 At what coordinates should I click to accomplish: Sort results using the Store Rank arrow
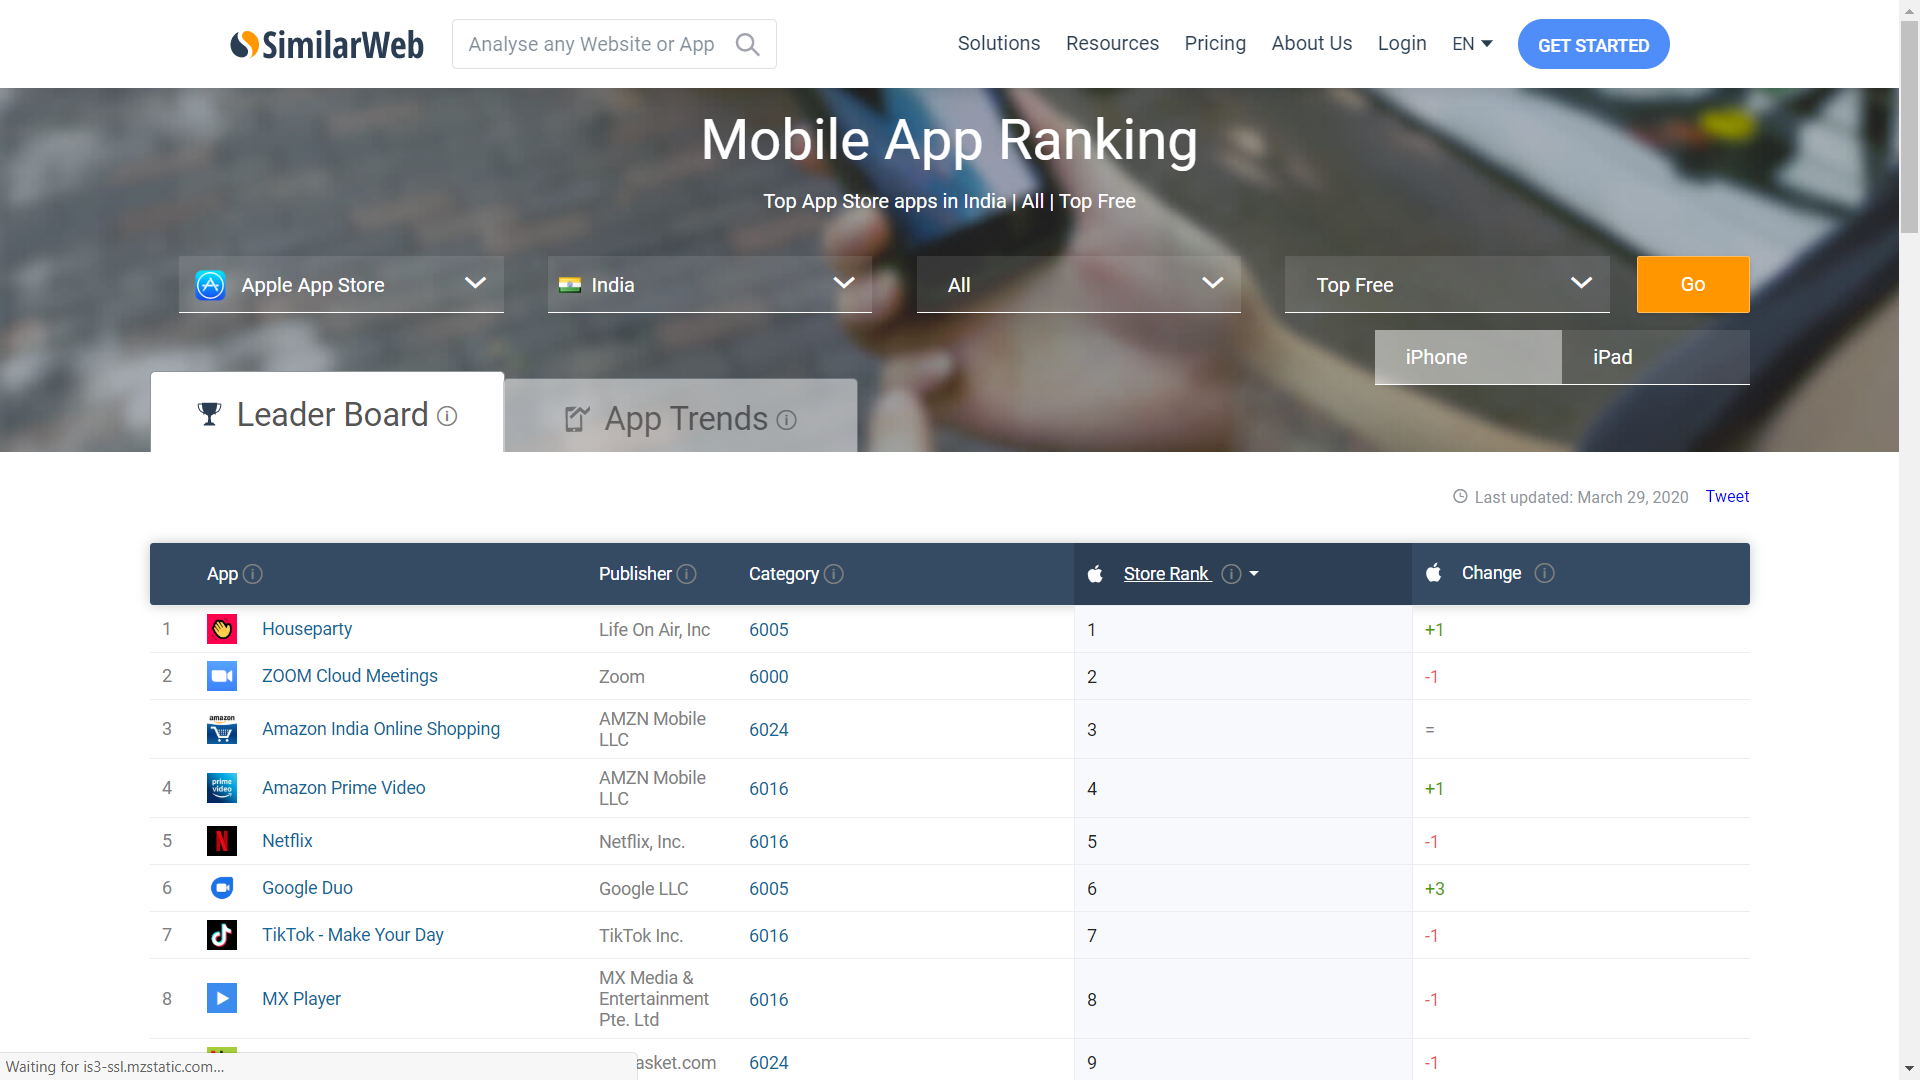[x=1254, y=574]
